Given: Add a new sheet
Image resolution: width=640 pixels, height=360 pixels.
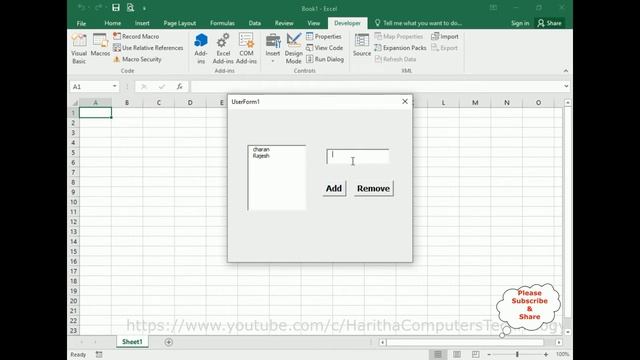Looking at the screenshot, I should pos(169,342).
